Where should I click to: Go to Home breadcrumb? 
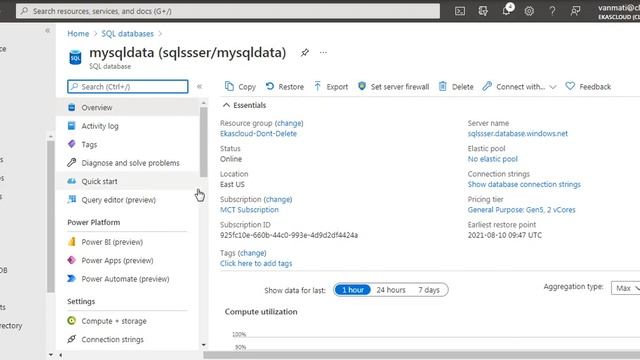(x=78, y=33)
